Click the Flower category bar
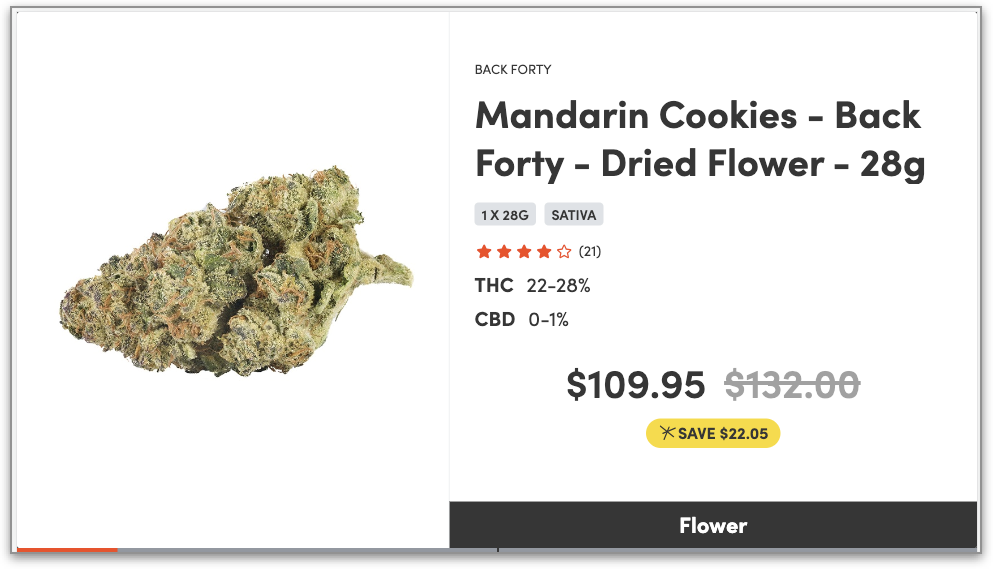Image resolution: width=993 pixels, height=569 pixels. (x=713, y=525)
